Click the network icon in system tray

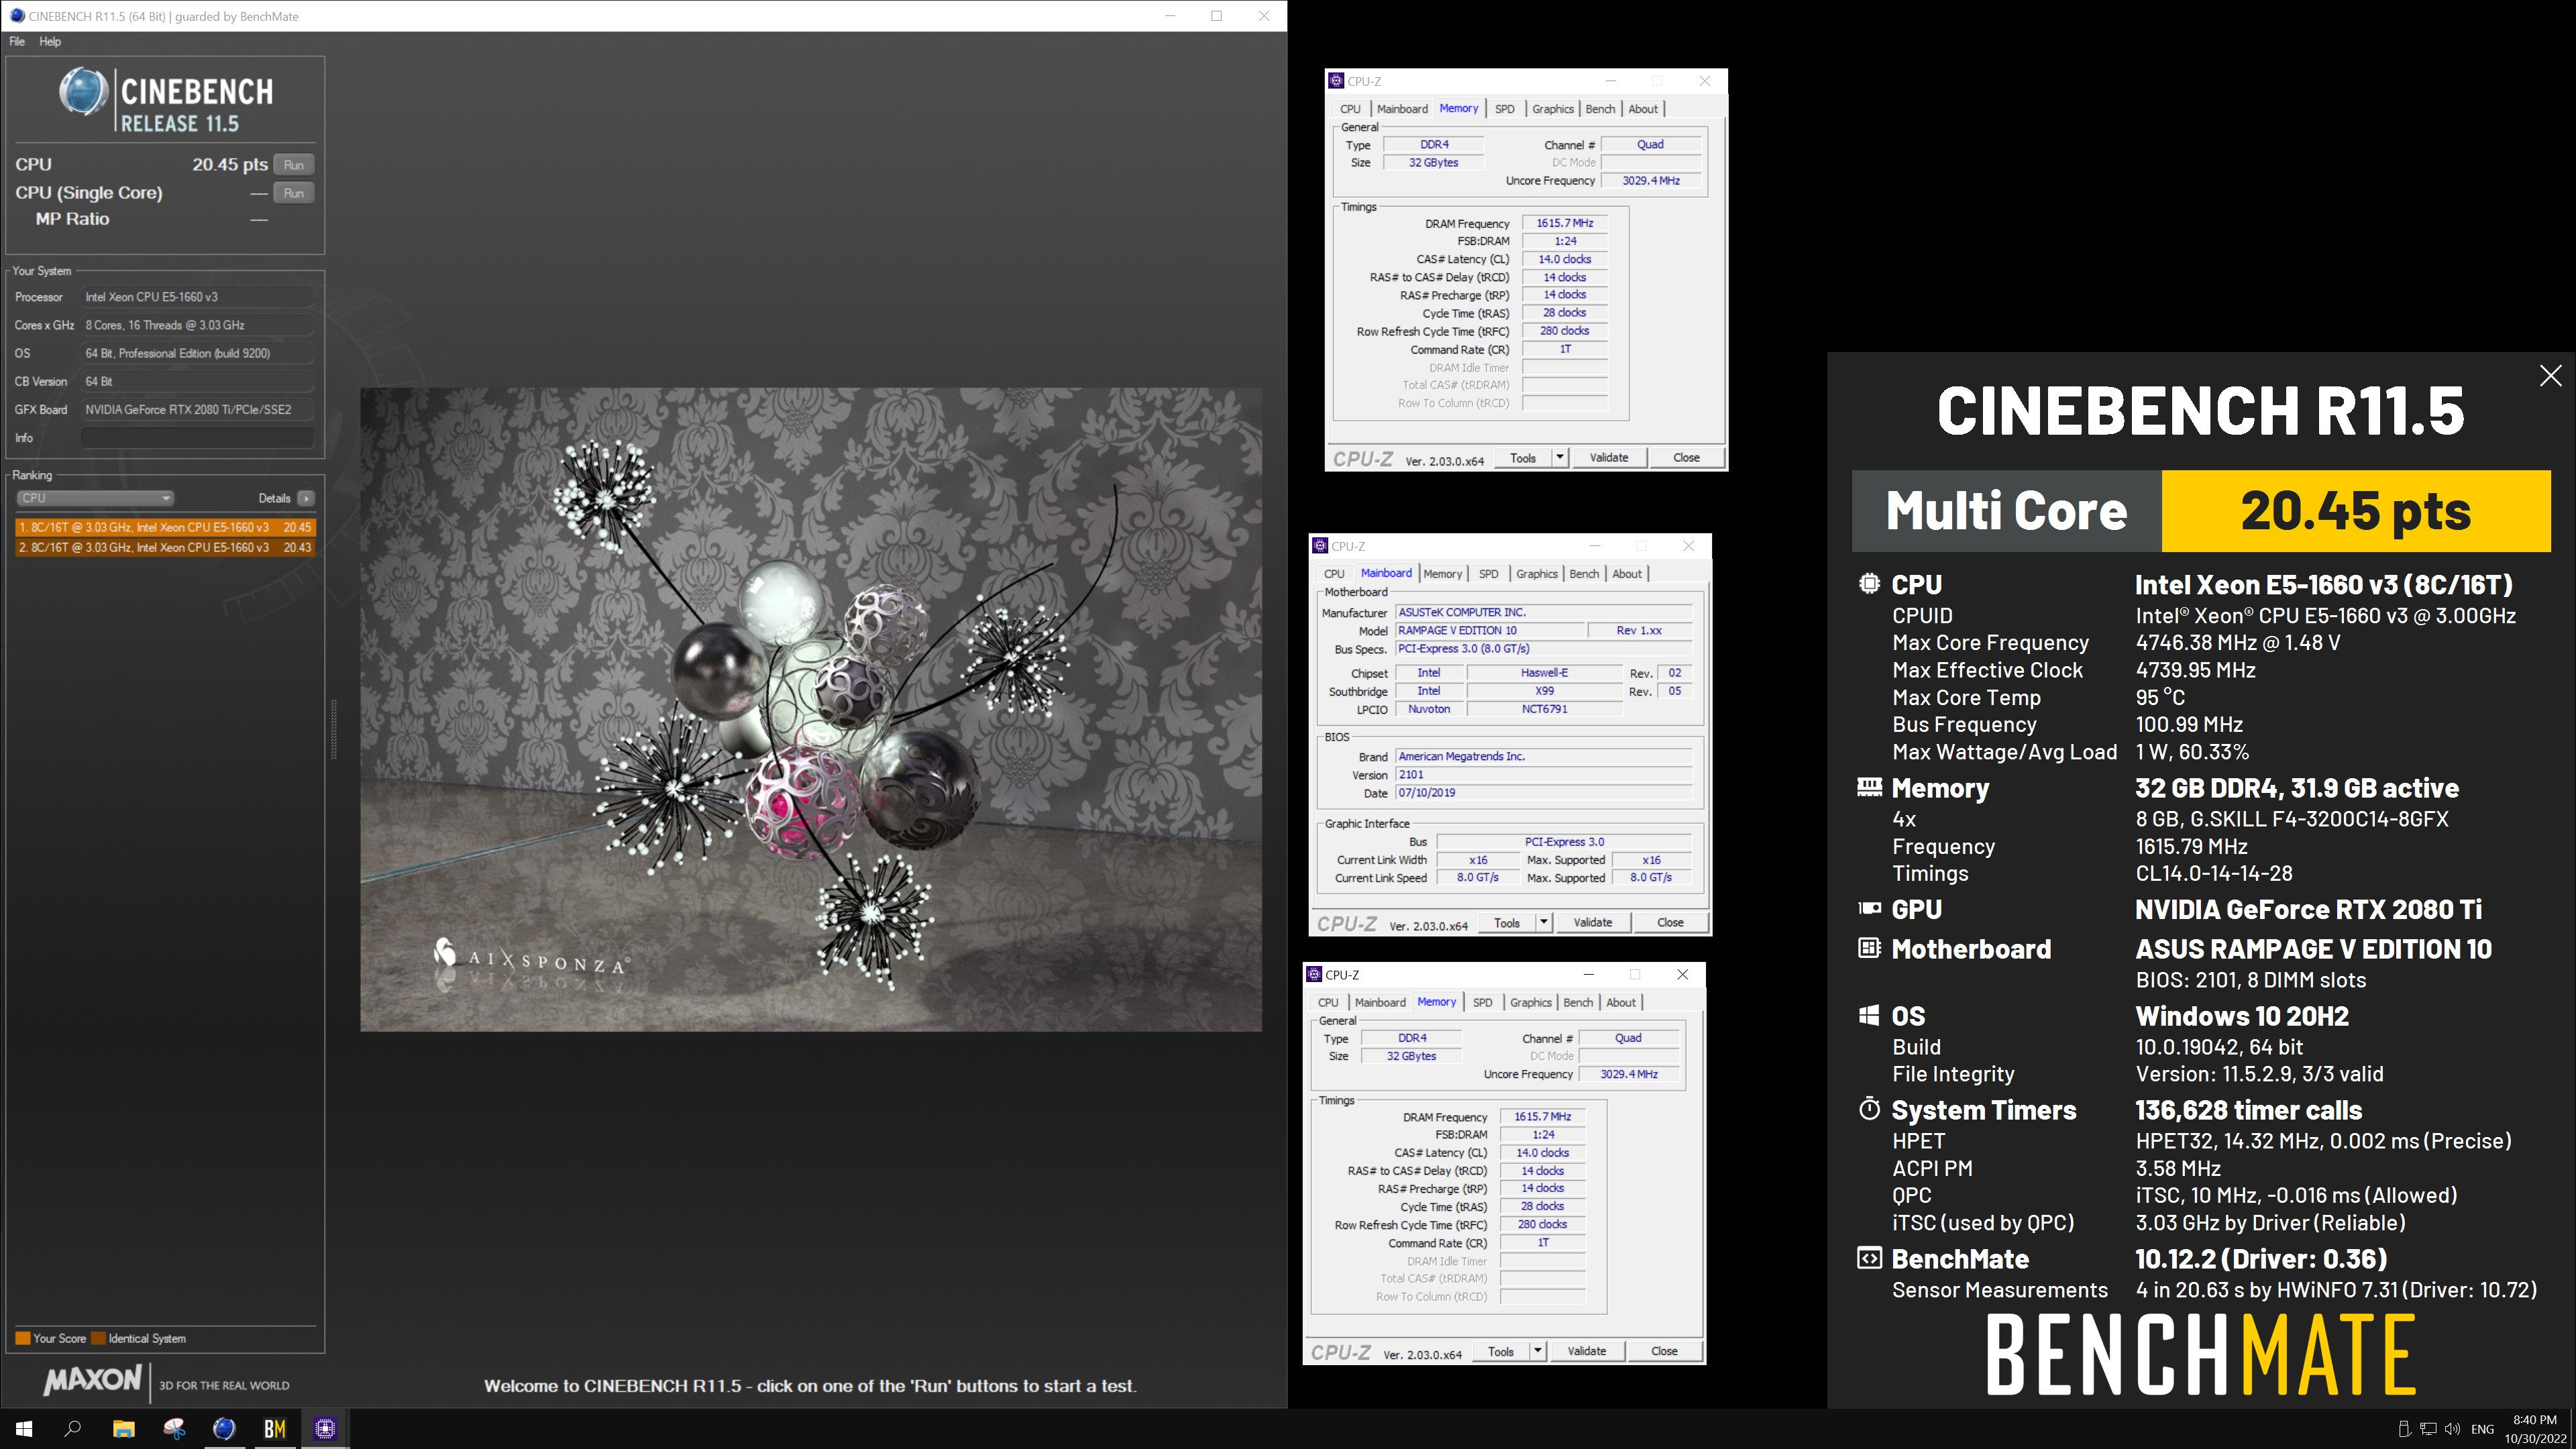(2428, 1429)
